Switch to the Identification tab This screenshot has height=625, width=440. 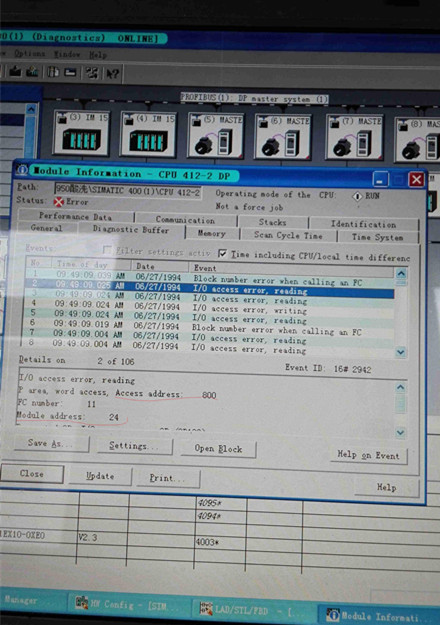point(363,224)
